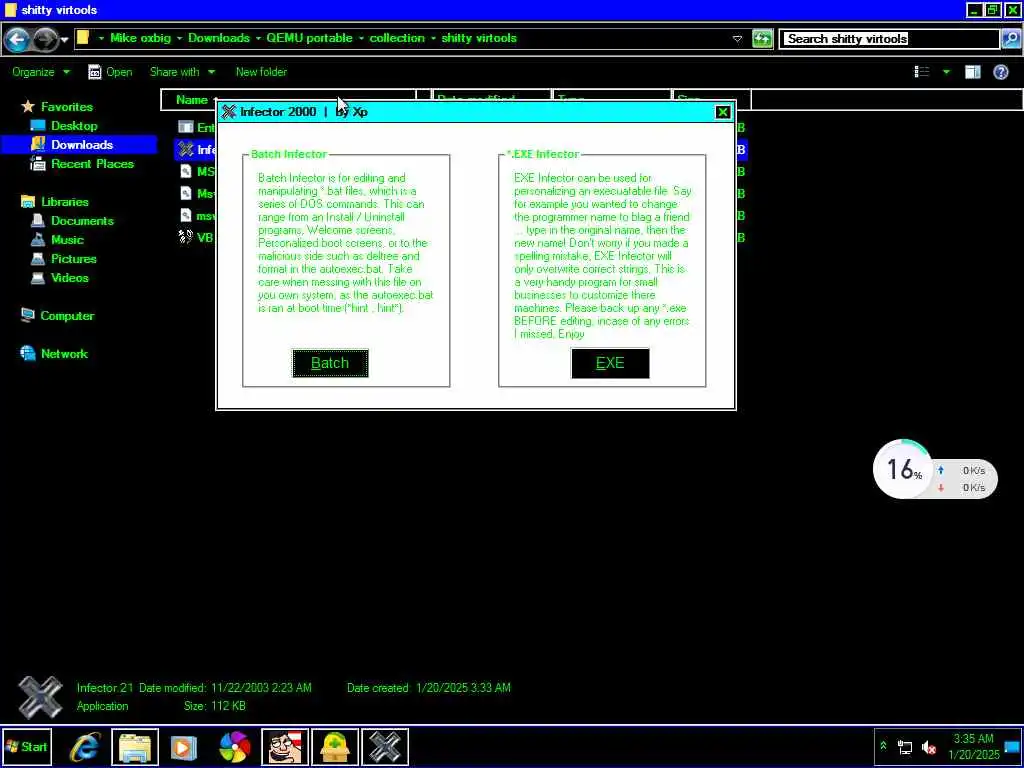Open the Organize menu
The height and width of the screenshot is (768, 1024).
tap(40, 72)
